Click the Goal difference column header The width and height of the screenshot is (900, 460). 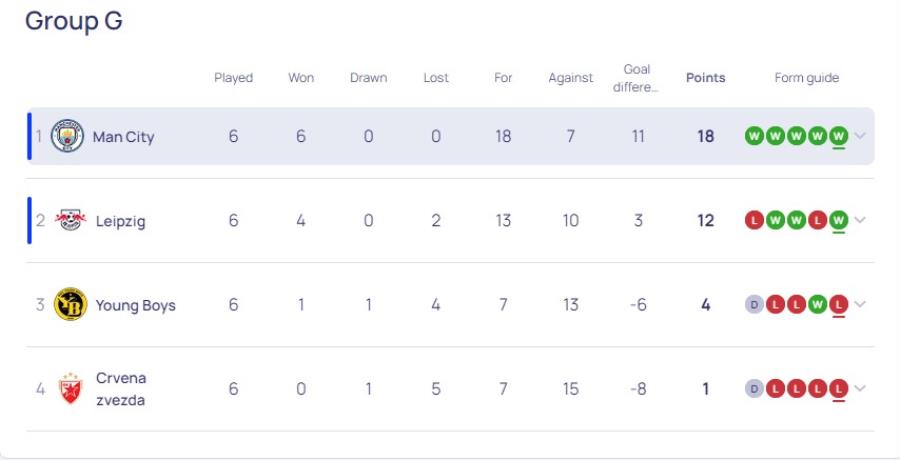(x=636, y=78)
